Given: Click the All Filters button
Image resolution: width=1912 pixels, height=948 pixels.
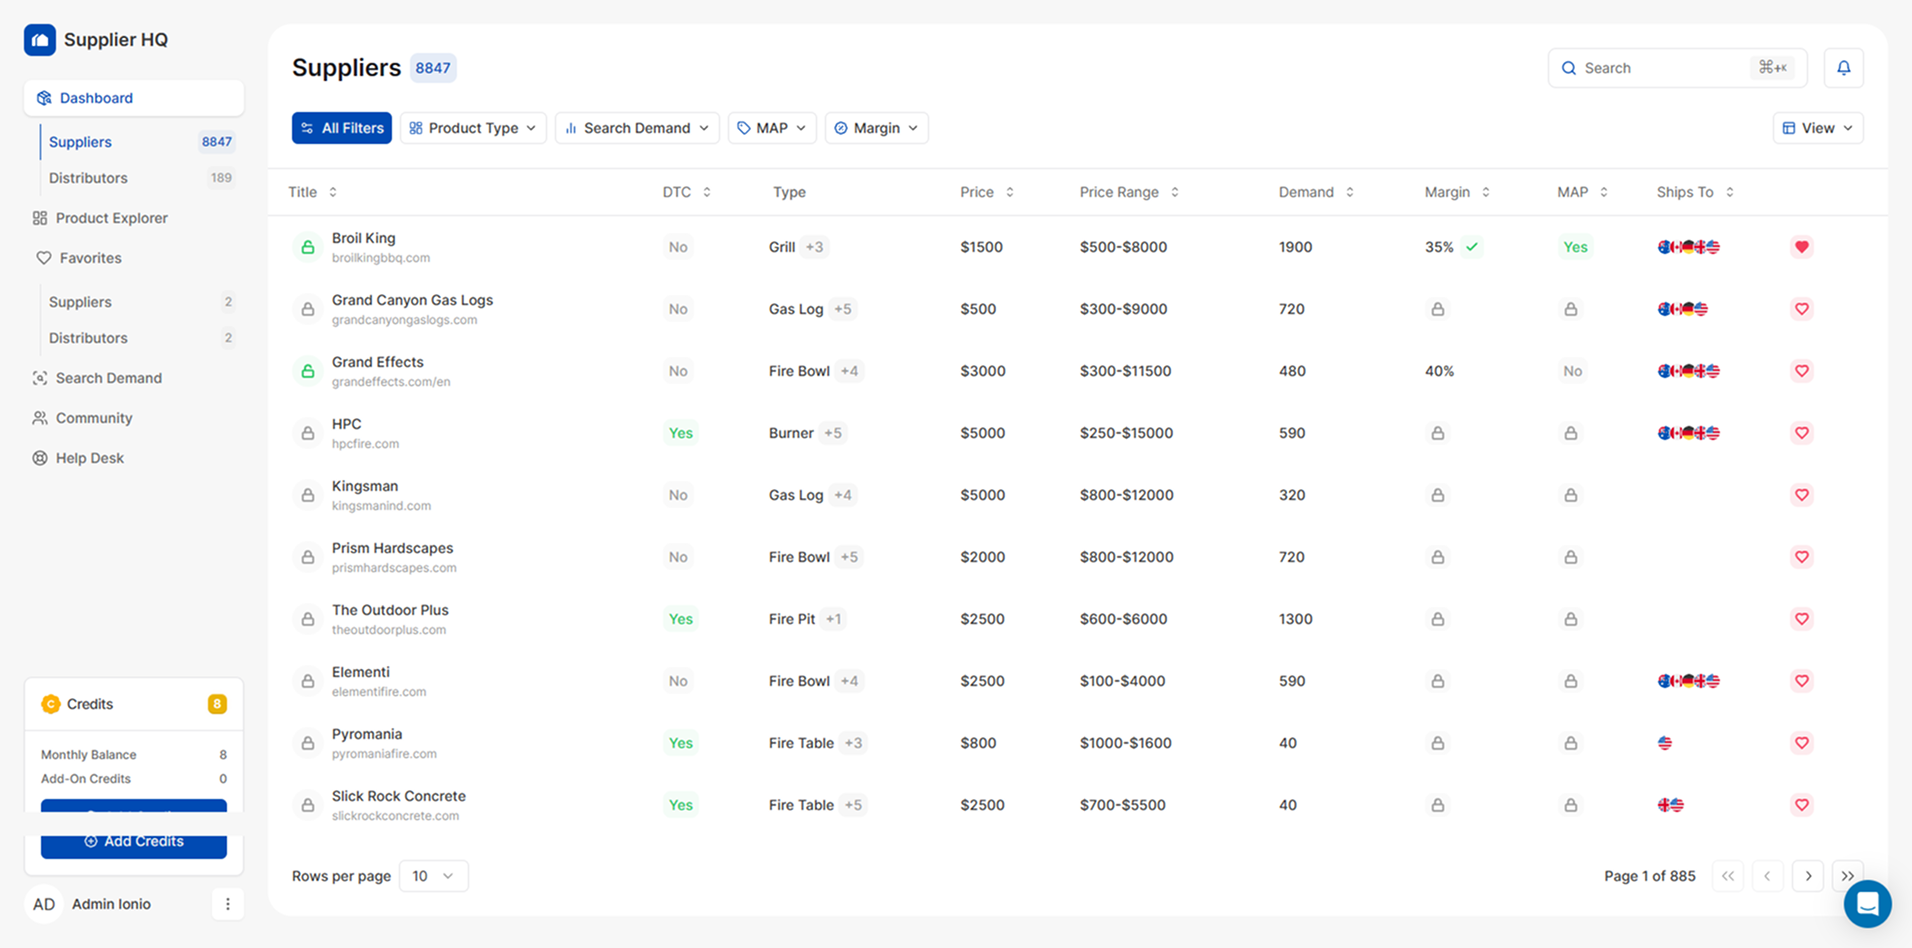Looking at the screenshot, I should [342, 128].
